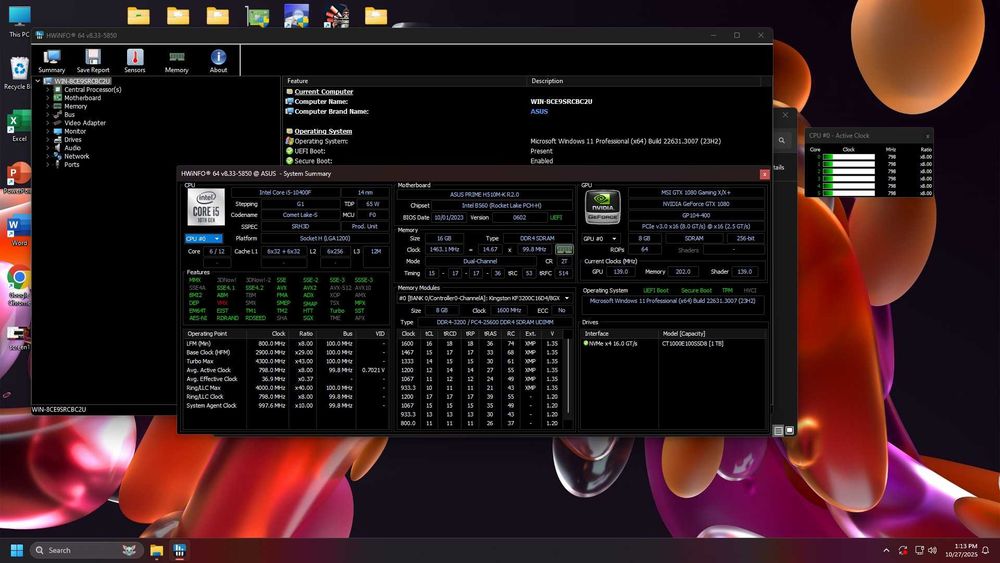Select the Ports tree item

tap(71, 165)
